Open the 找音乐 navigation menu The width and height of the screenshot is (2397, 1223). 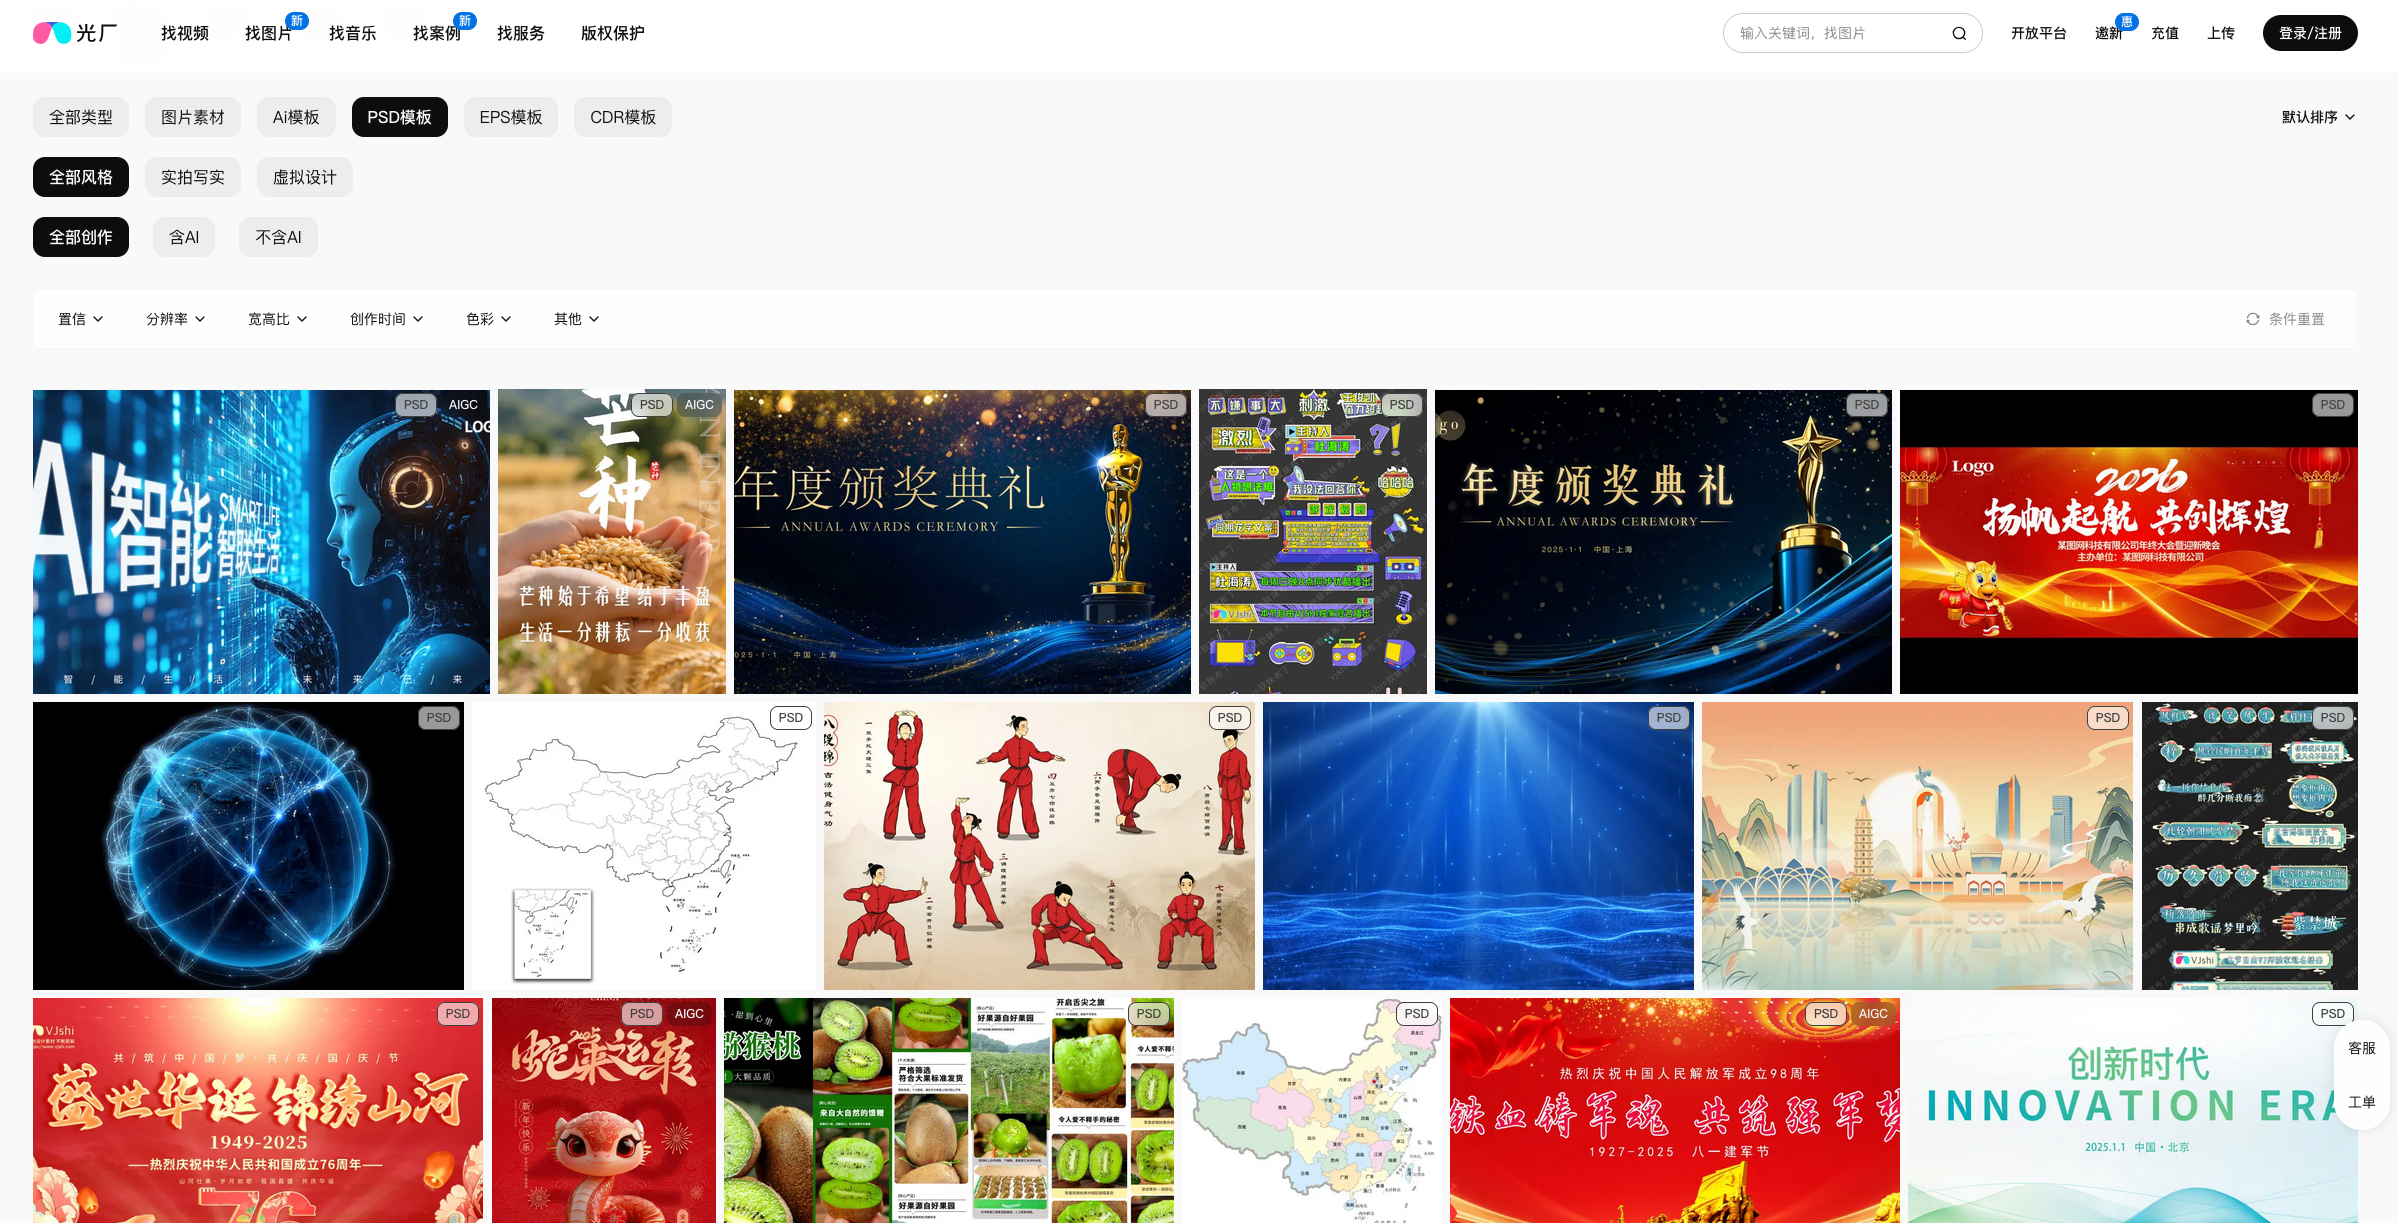pos(352,33)
